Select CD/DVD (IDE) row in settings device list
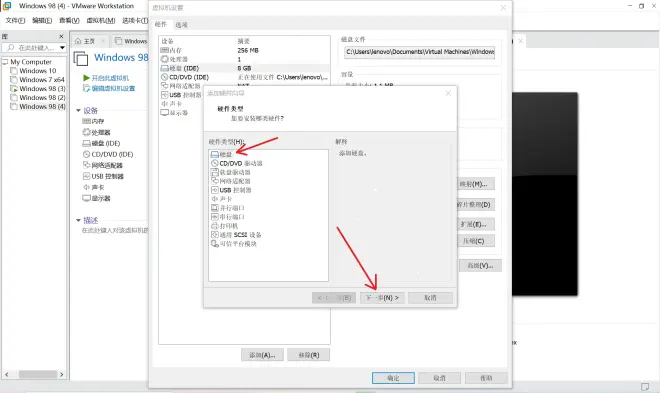The image size is (660, 393). [244, 77]
